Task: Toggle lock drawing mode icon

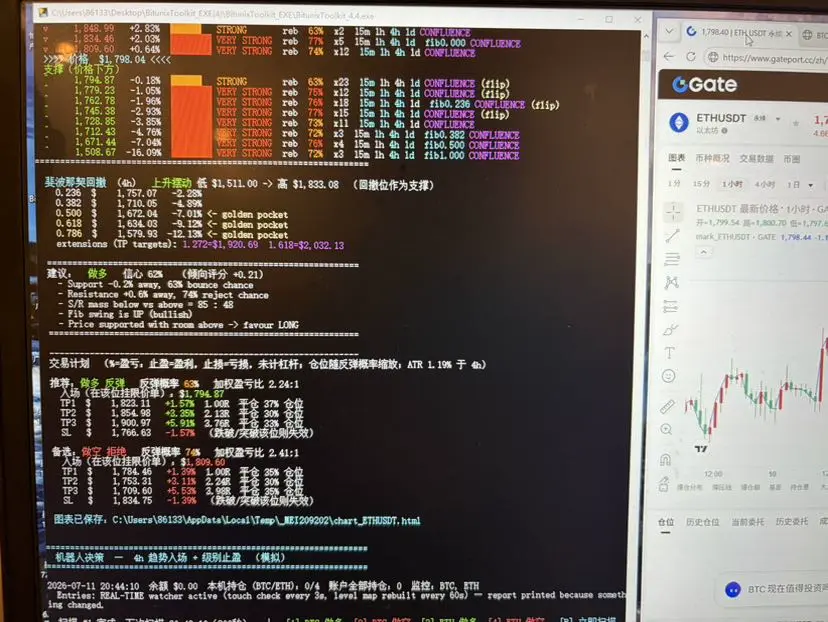Action: click(664, 483)
